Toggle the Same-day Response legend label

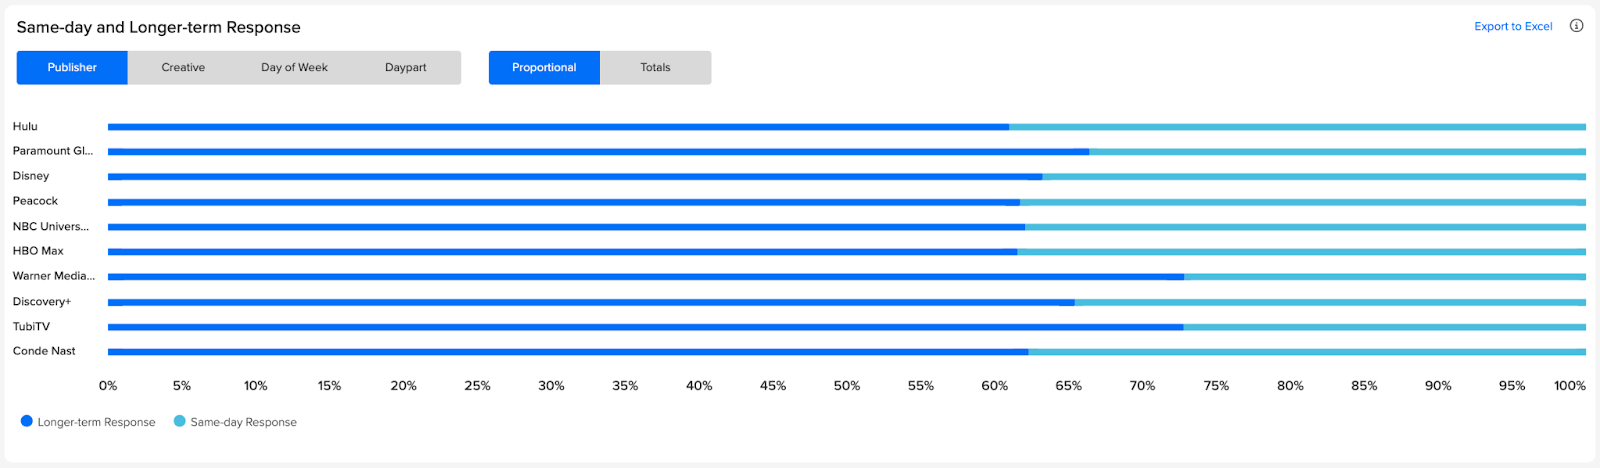coord(243,422)
